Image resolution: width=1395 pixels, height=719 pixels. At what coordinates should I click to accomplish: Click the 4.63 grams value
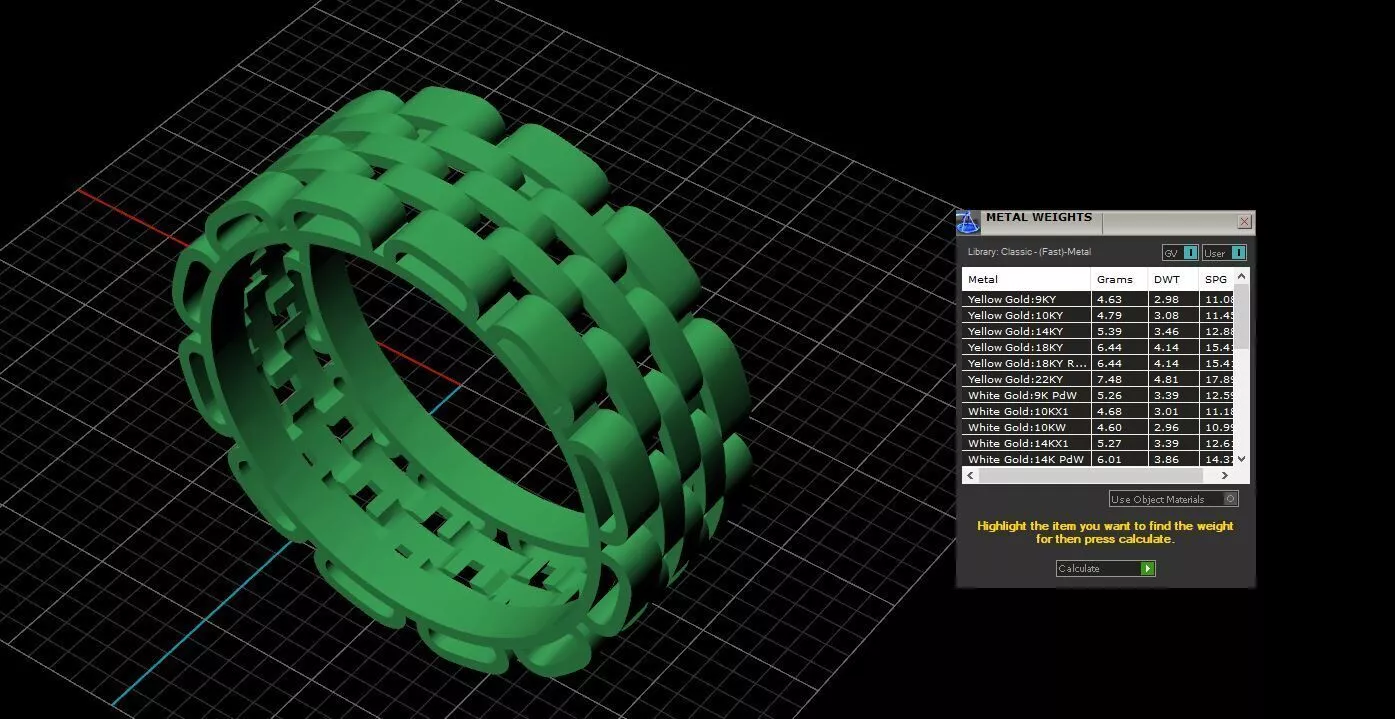1108,299
